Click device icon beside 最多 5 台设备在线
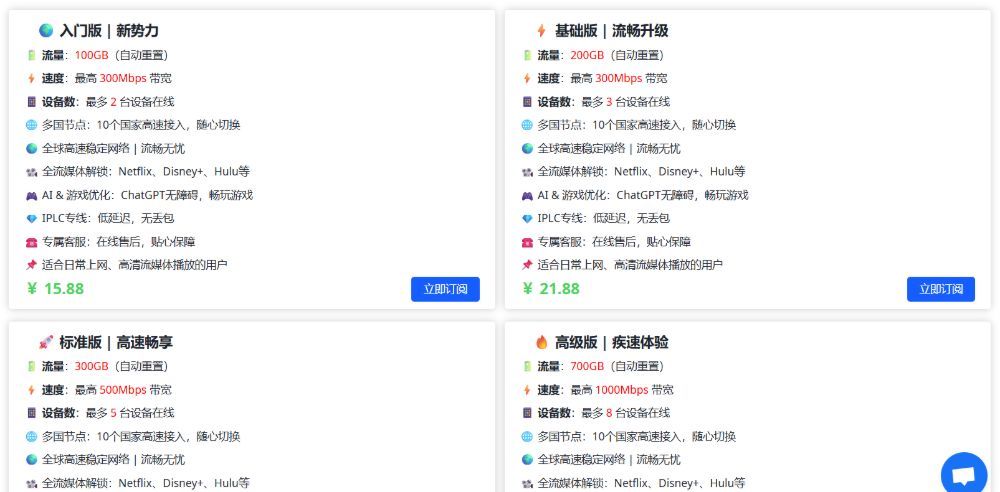The width and height of the screenshot is (1000, 492). tap(31, 413)
